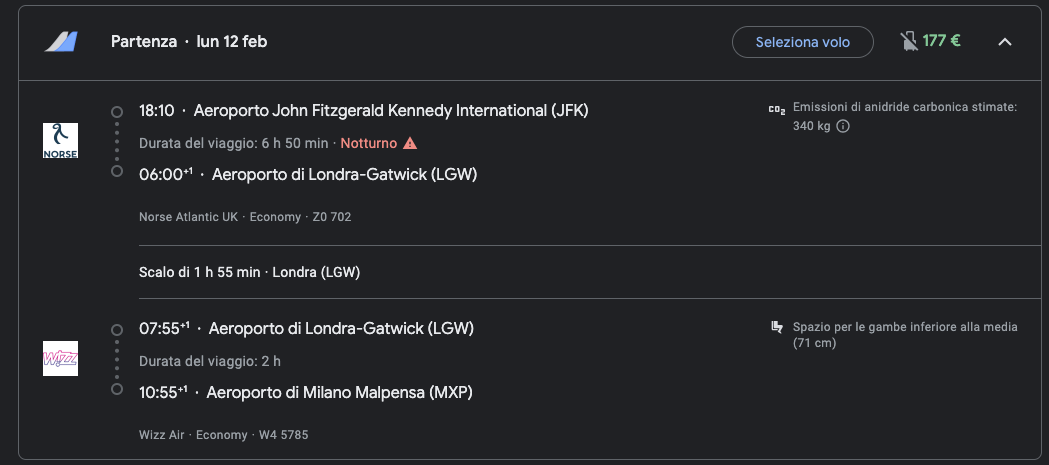Click the airline logo beside Partenza
This screenshot has height=465, width=1049.
pyautogui.click(x=61, y=41)
